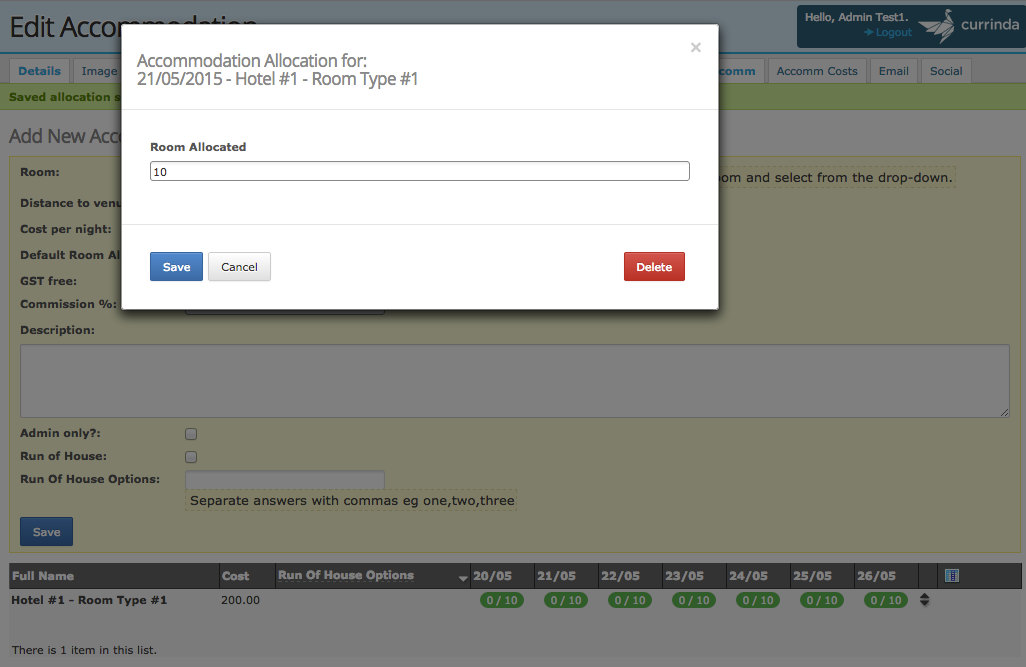Click the 21/05 allocation badge
The width and height of the screenshot is (1026, 667).
coord(566,600)
